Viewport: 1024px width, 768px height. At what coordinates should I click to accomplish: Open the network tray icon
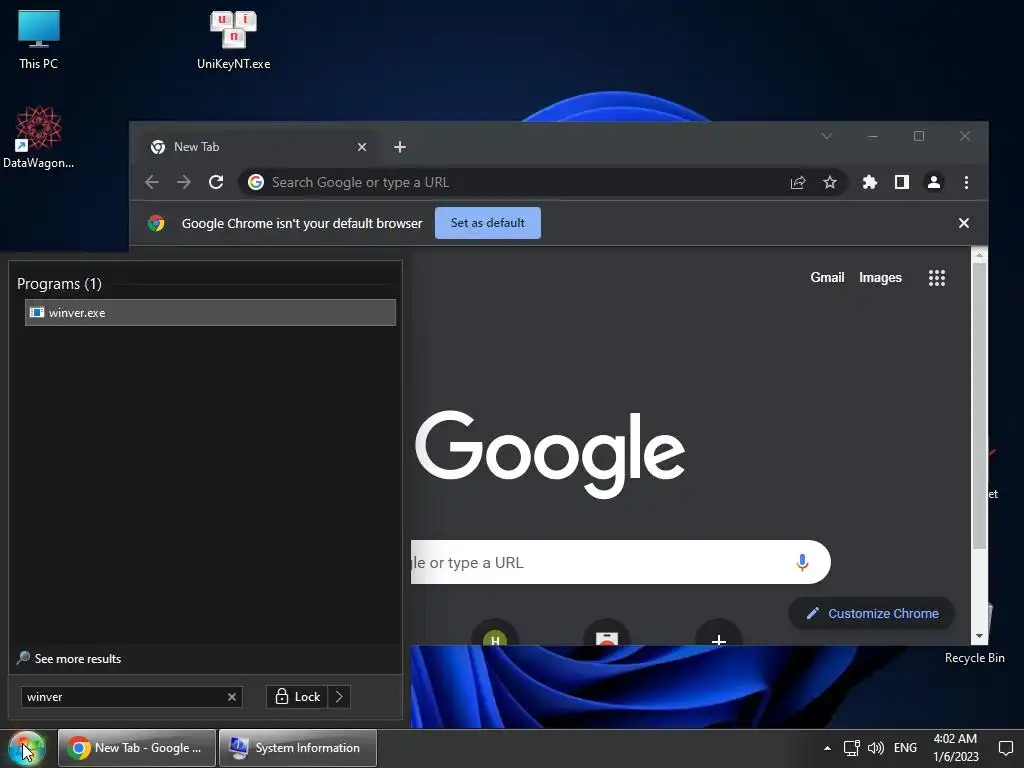851,748
